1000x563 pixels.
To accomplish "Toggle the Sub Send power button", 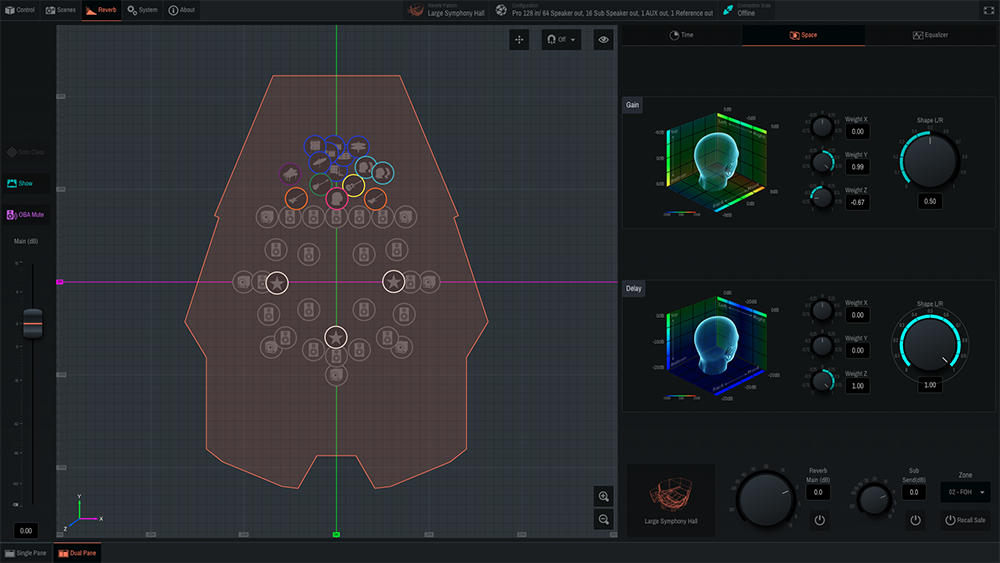I will click(x=914, y=520).
